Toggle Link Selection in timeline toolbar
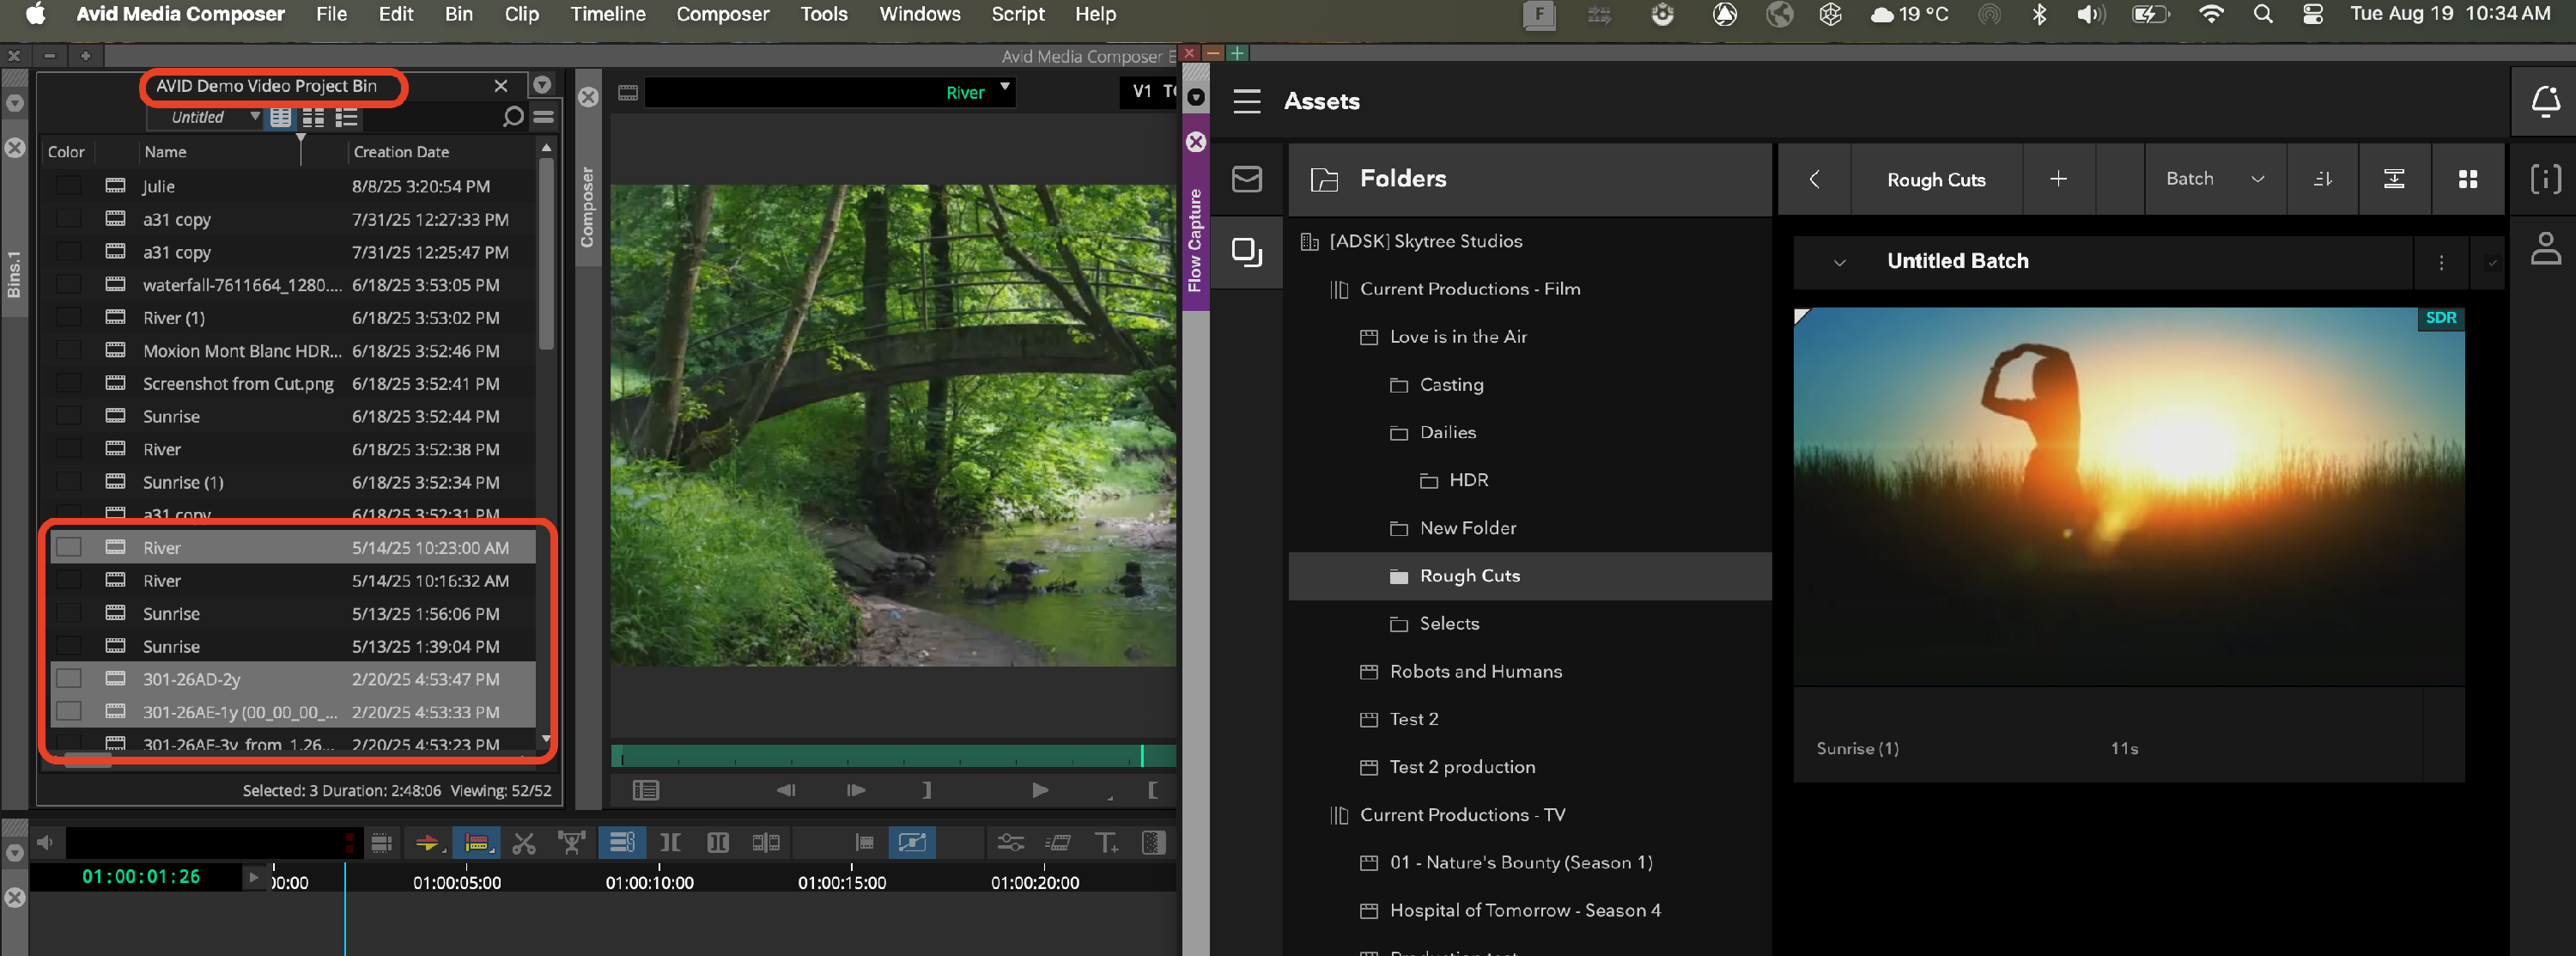Screen dimensions: 2576x956 (x=621, y=843)
